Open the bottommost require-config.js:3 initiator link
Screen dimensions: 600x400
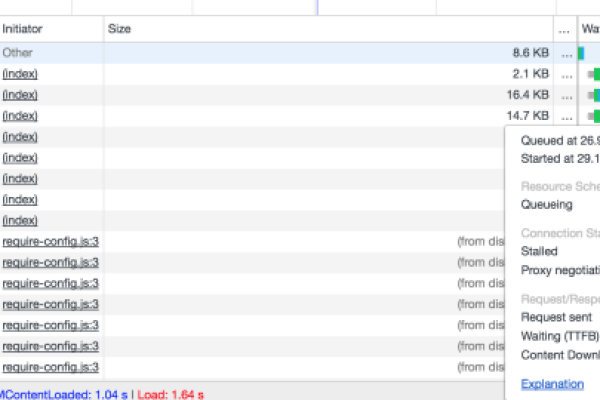click(50, 367)
